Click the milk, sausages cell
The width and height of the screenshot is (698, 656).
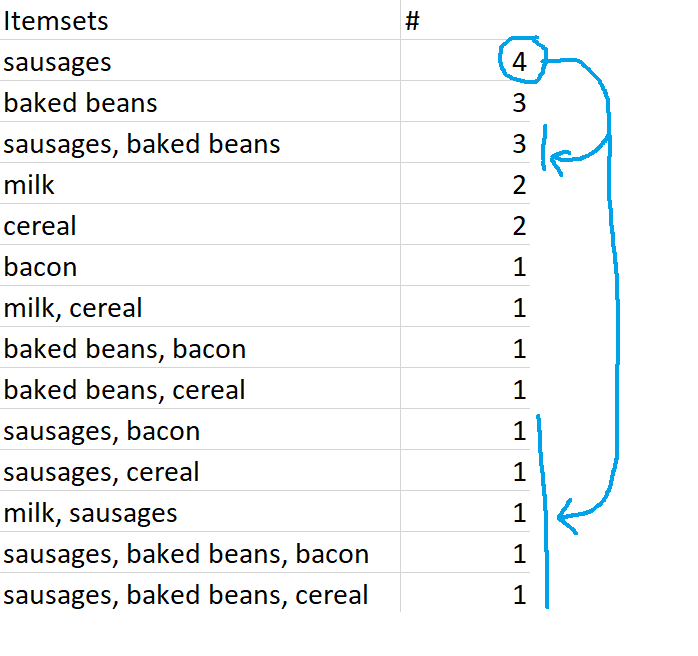200,511
